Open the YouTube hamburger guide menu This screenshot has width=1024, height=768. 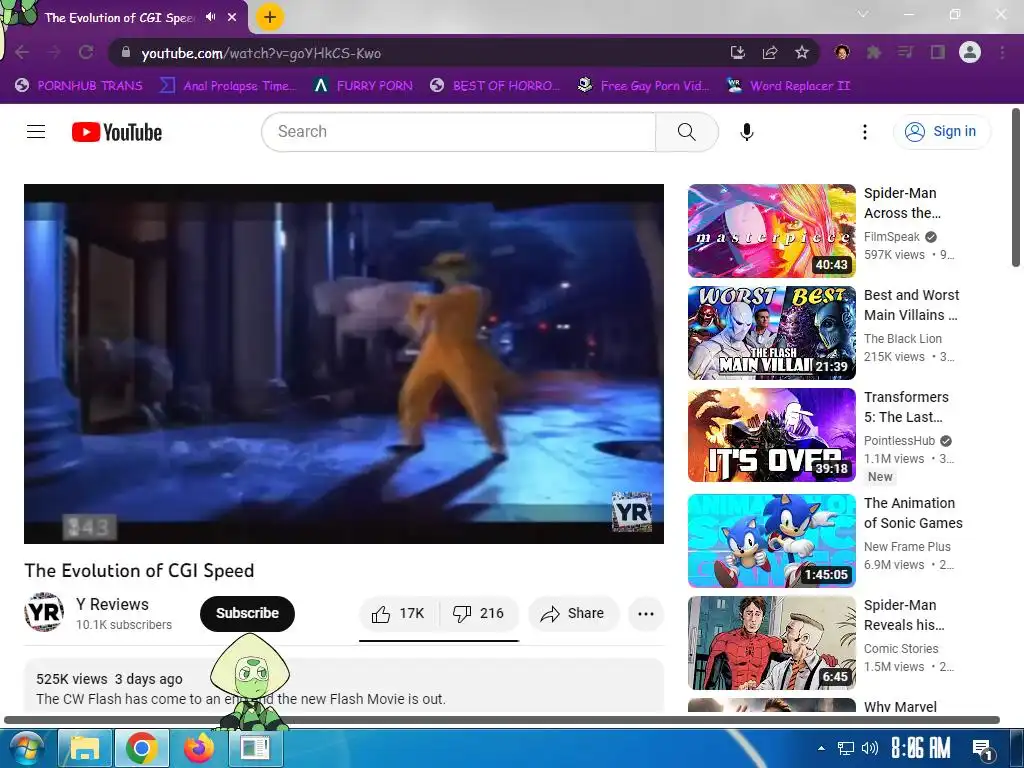pos(36,132)
